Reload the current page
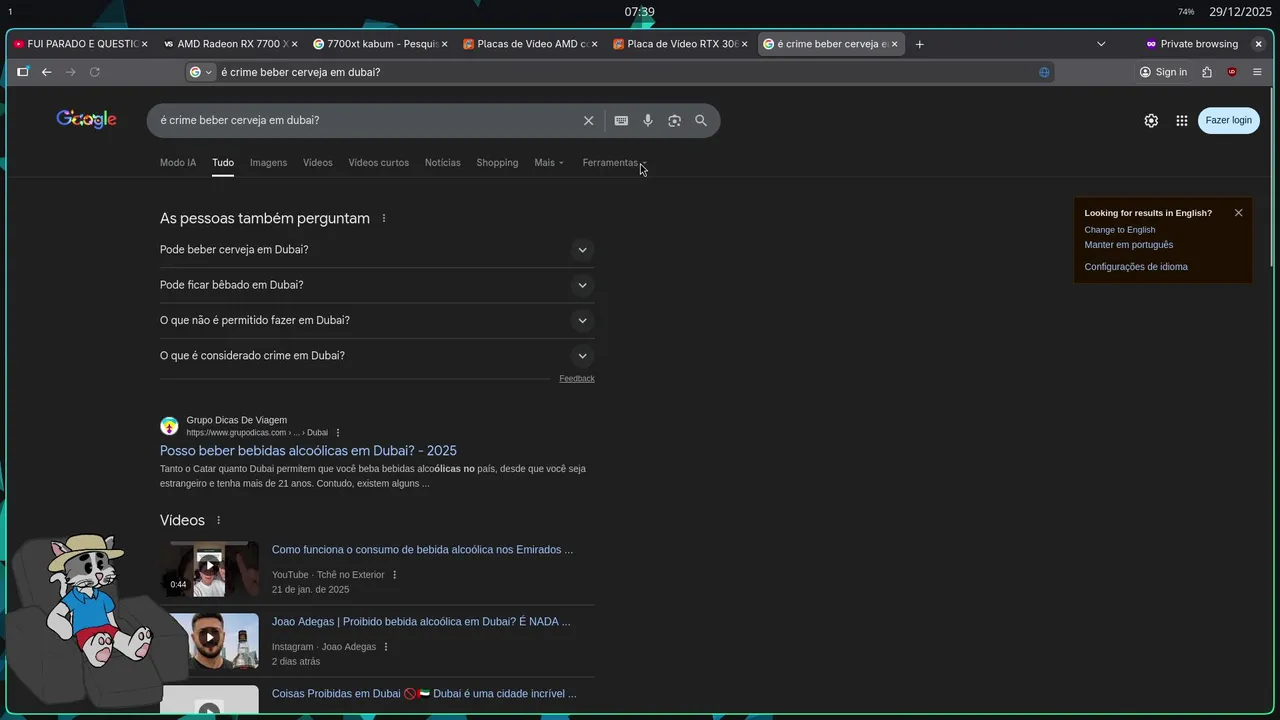The height and width of the screenshot is (720, 1280). (x=95, y=72)
